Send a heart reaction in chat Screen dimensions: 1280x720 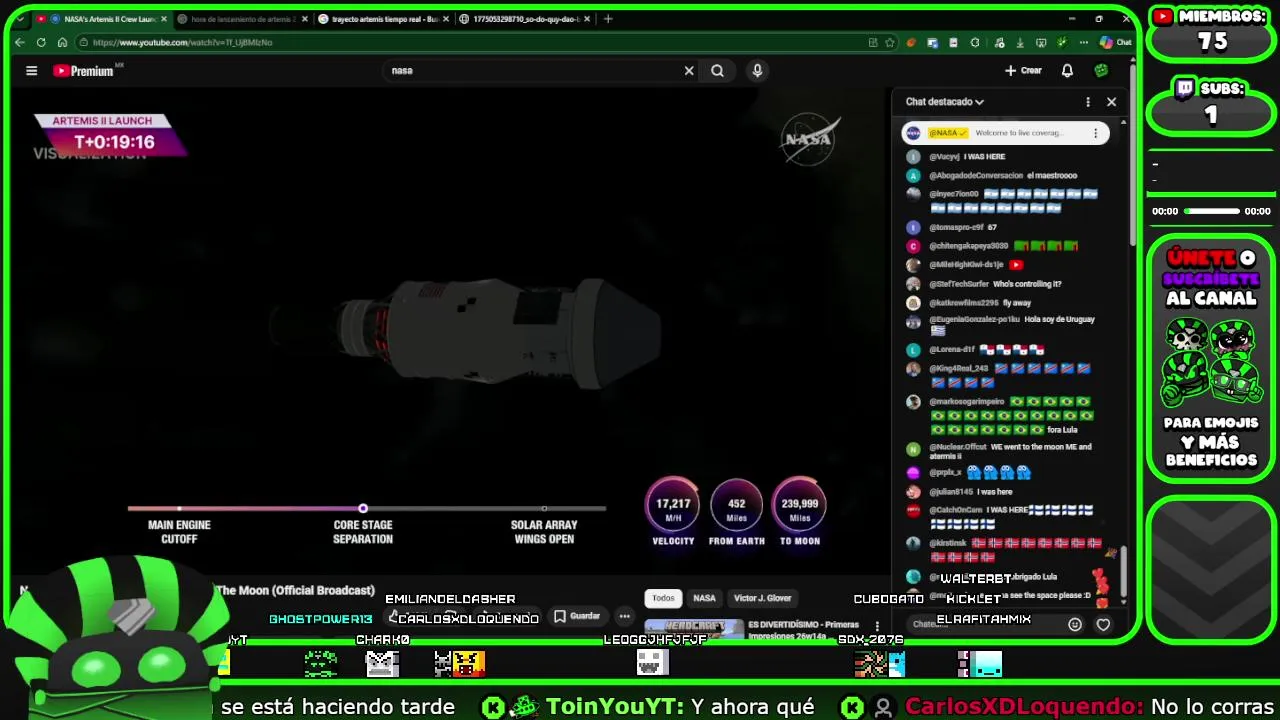coord(1103,624)
